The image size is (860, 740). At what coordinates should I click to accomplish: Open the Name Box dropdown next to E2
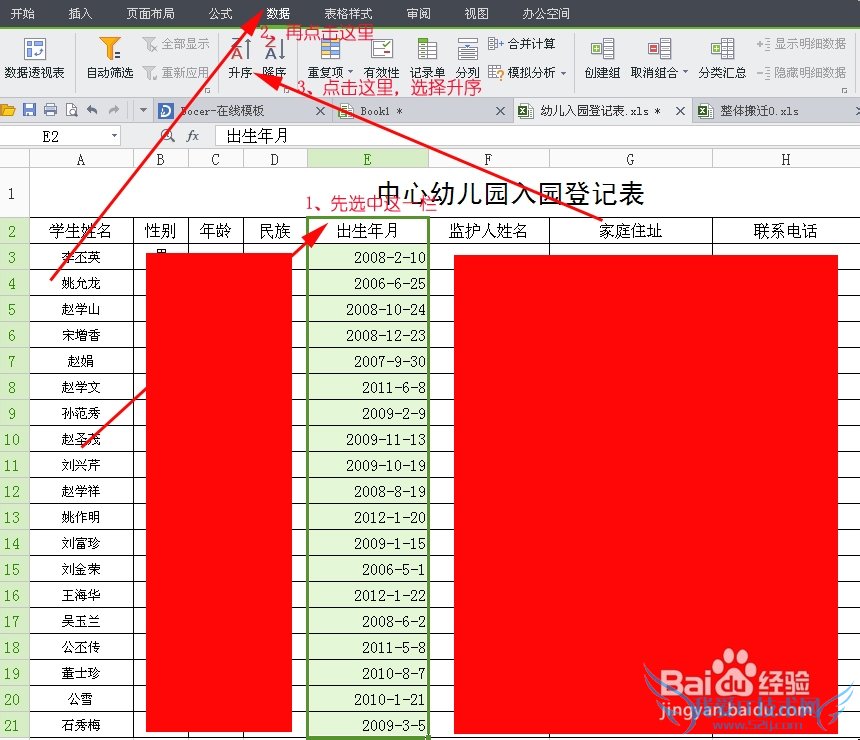coord(114,135)
